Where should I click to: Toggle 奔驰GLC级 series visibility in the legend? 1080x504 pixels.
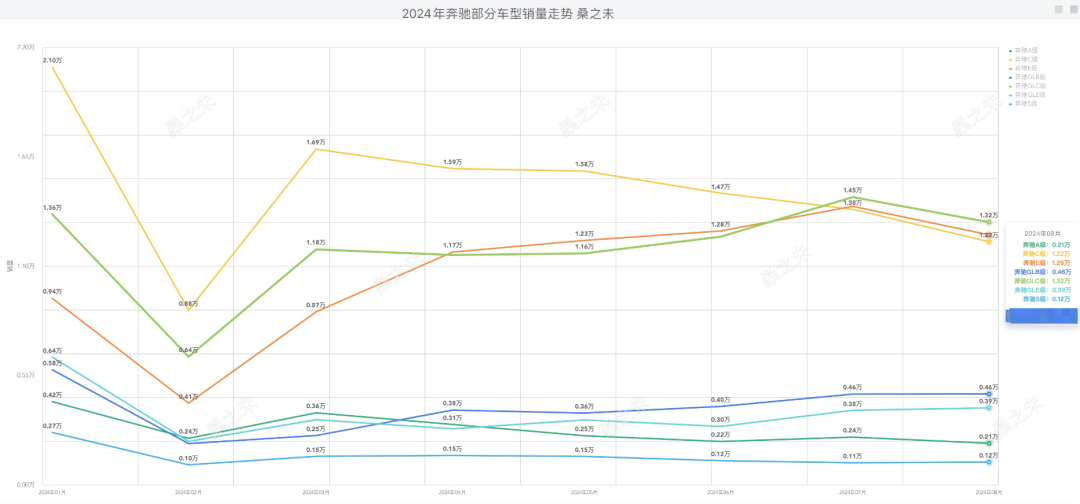pos(1029,86)
